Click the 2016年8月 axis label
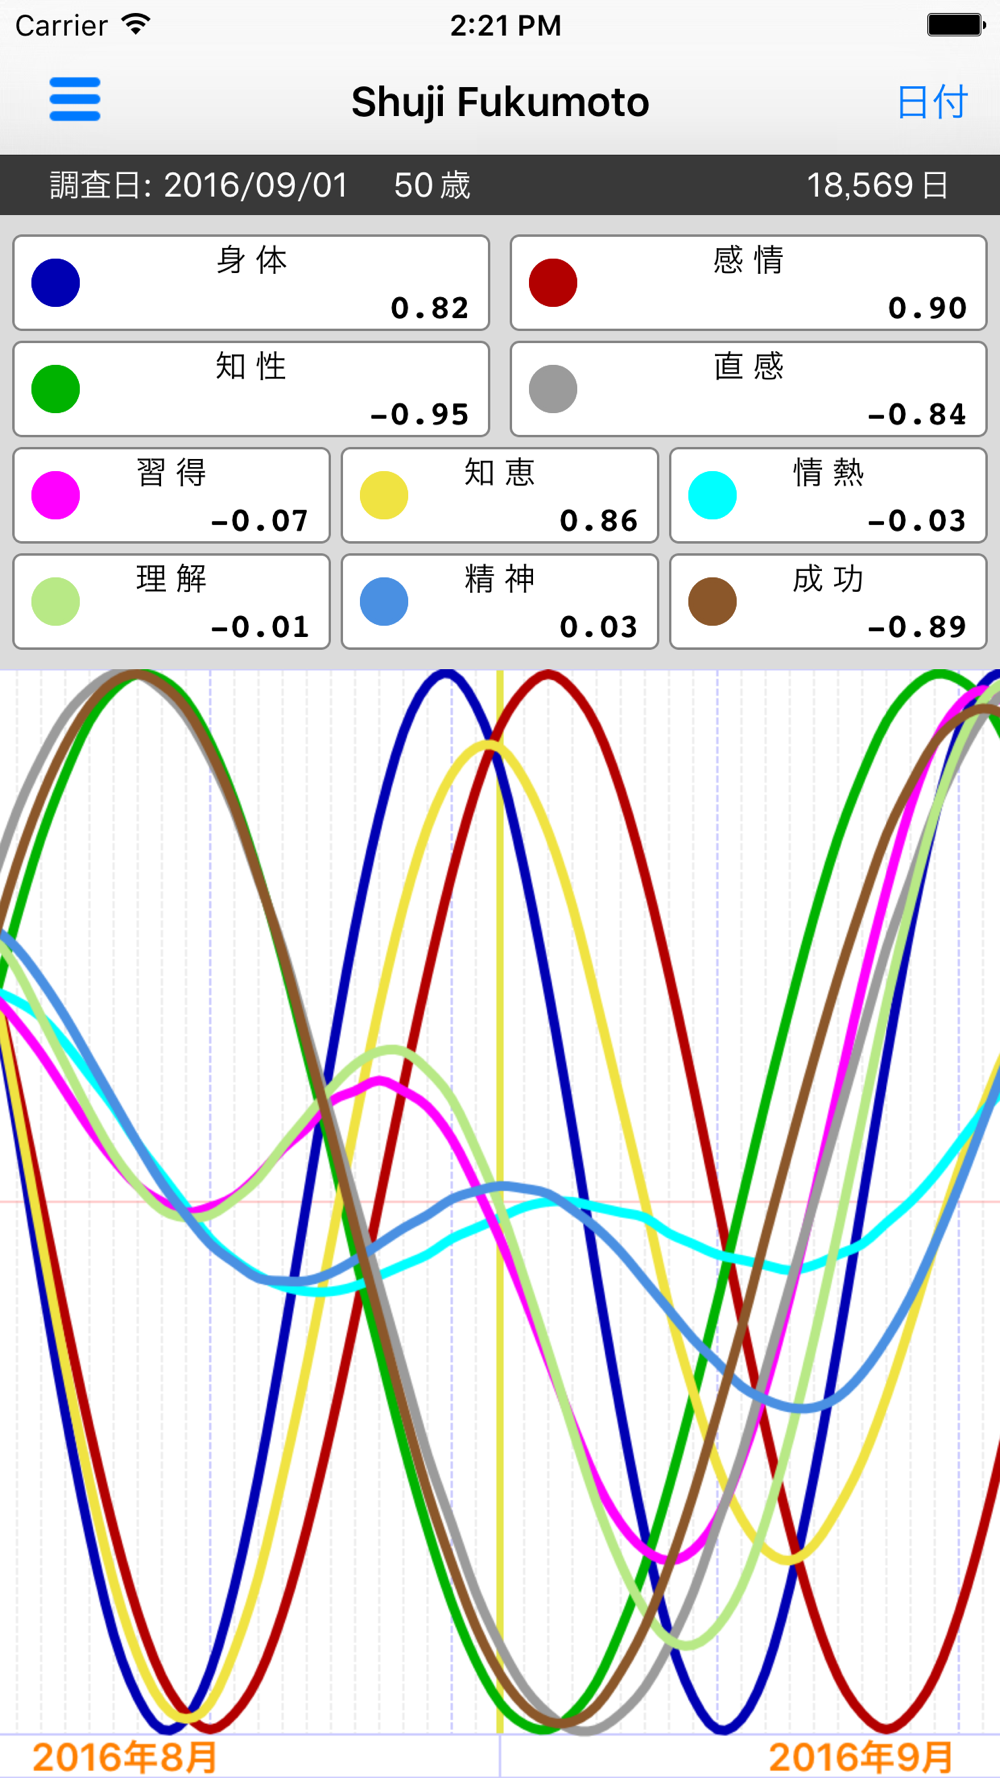Image resolution: width=1000 pixels, height=1778 pixels. coord(124,1757)
